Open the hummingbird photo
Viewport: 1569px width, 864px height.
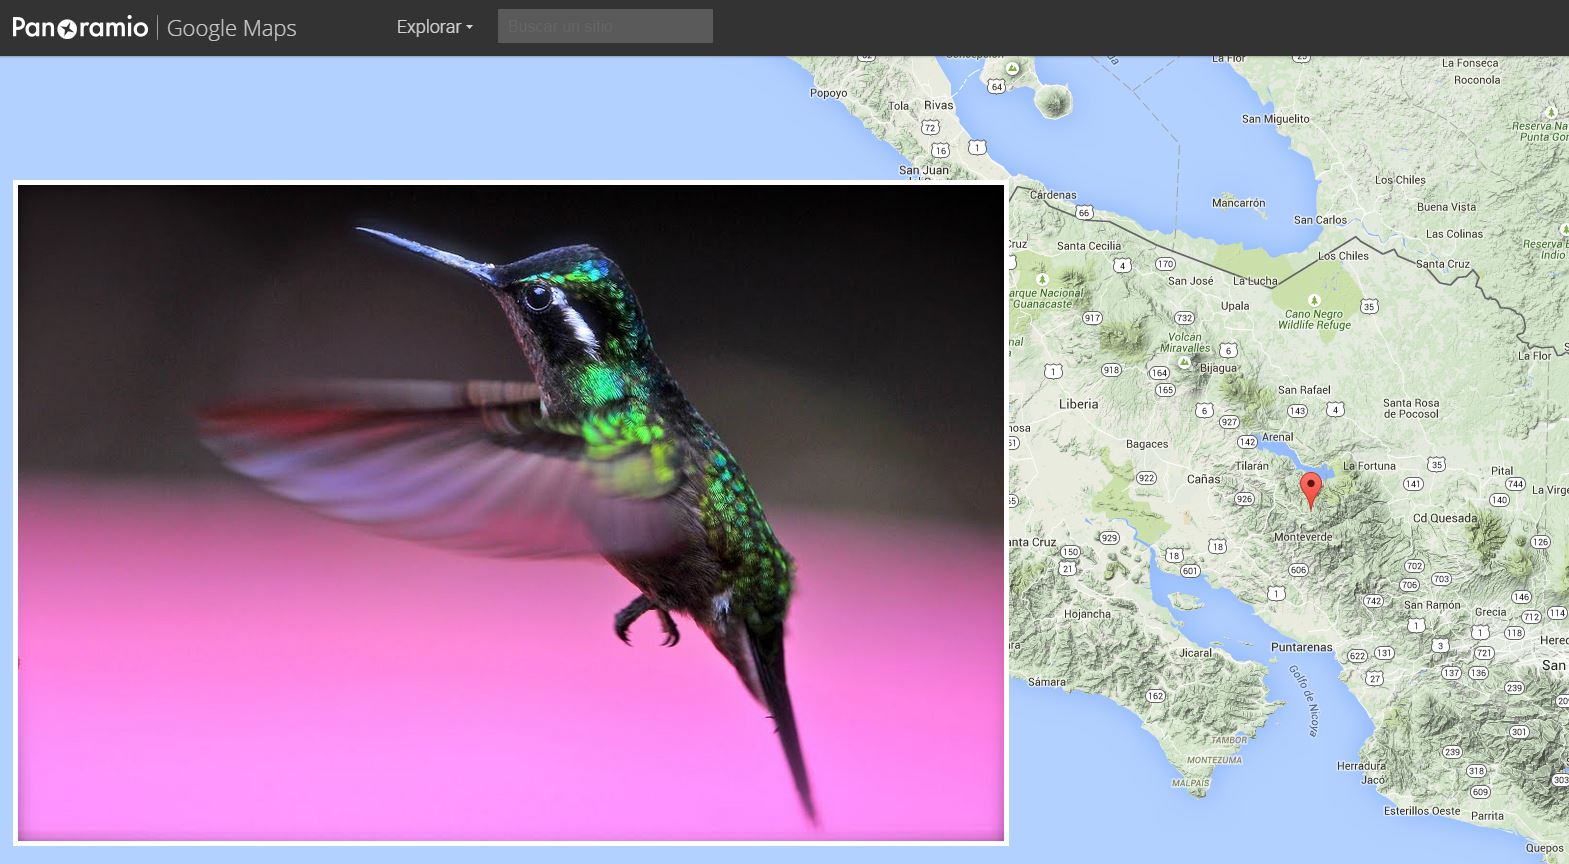tap(511, 513)
